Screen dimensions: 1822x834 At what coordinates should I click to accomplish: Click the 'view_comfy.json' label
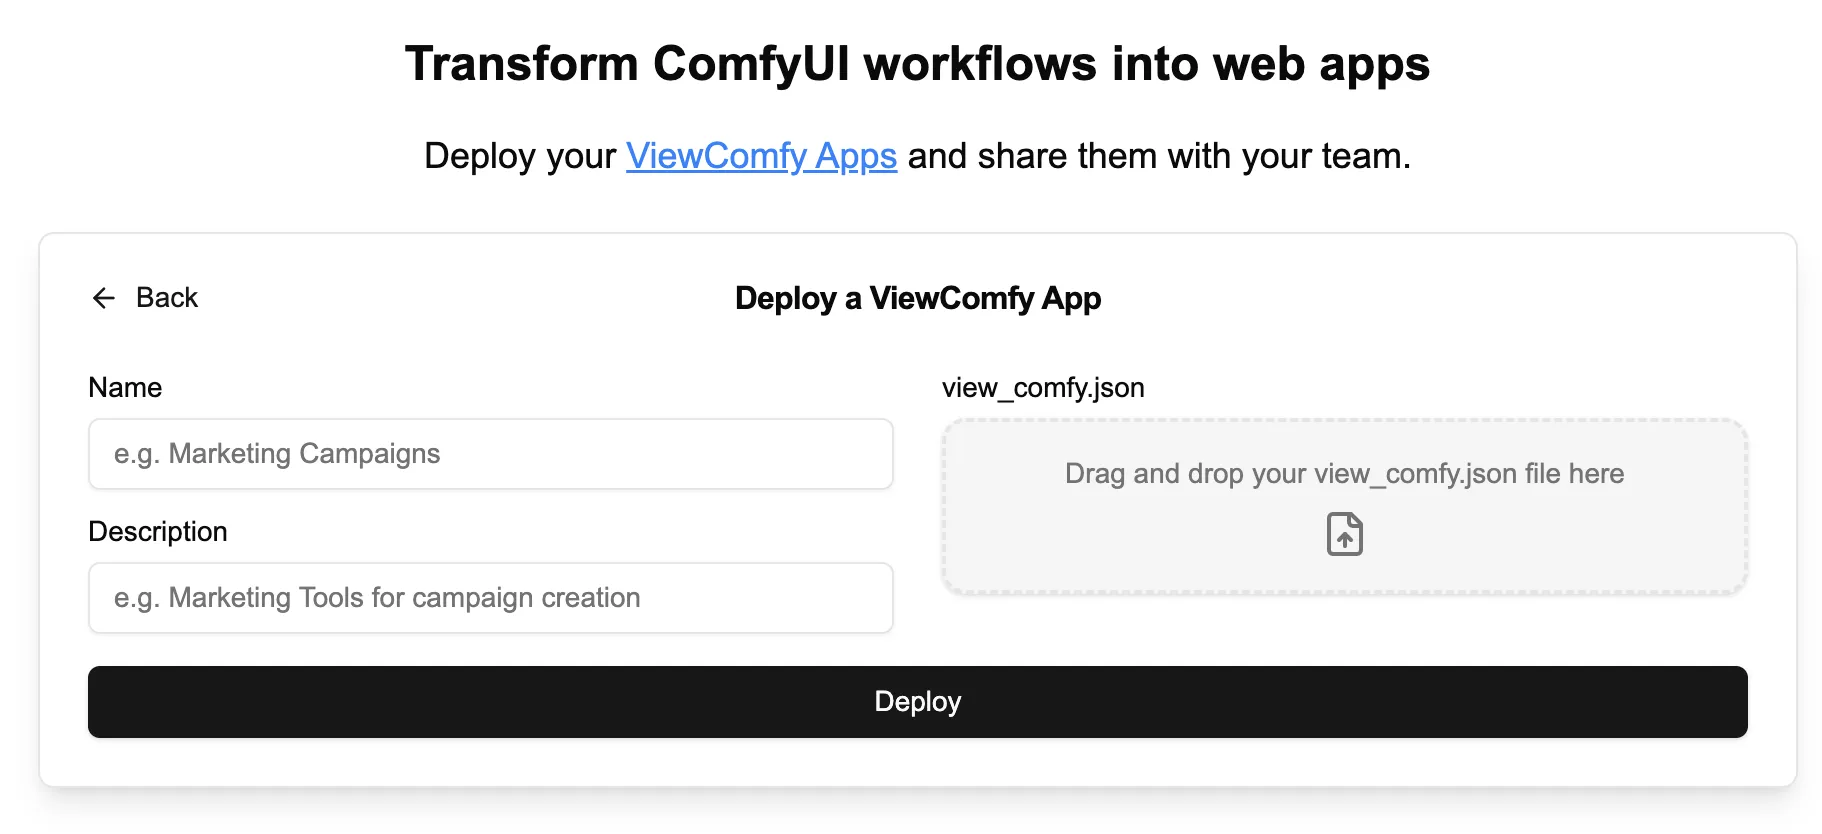(1043, 388)
